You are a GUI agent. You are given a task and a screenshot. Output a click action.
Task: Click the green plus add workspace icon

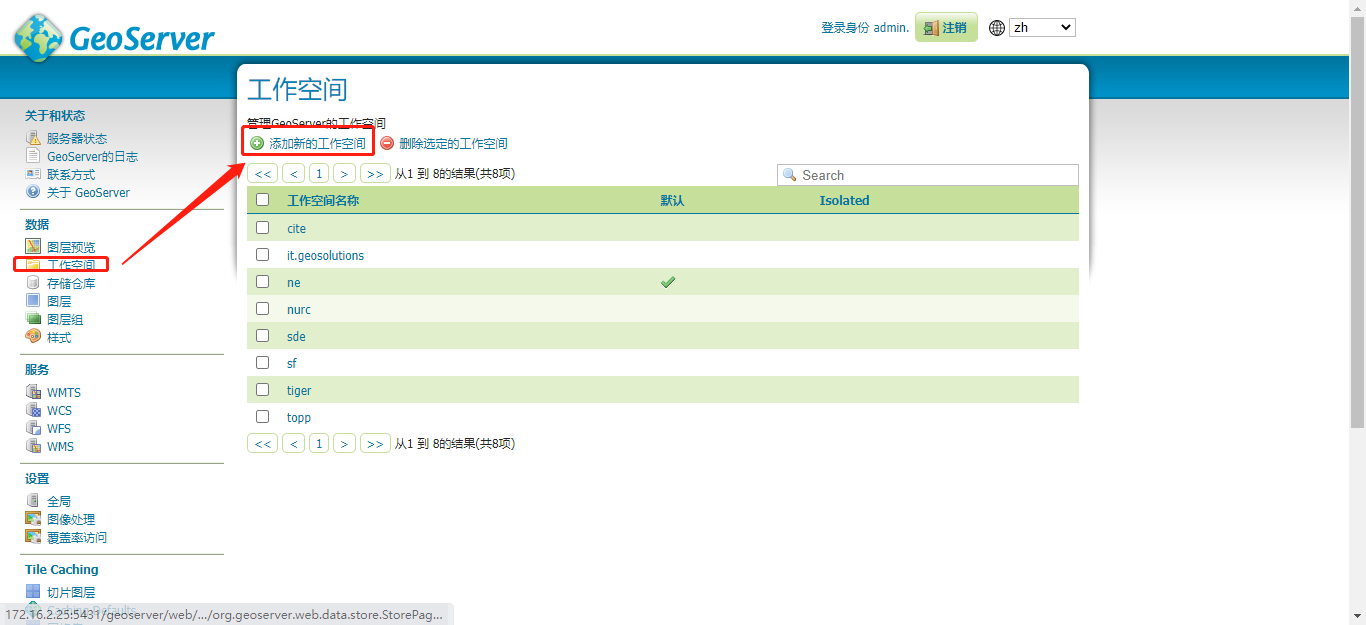point(257,143)
